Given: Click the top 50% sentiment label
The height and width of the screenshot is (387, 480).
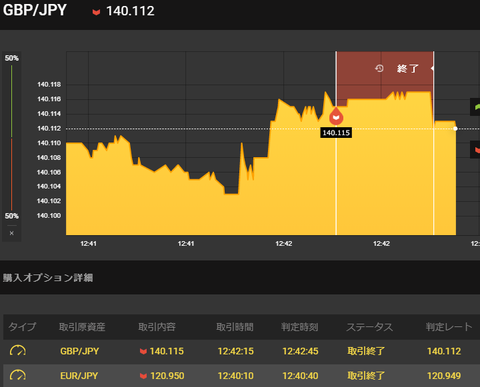Looking at the screenshot, I should pos(12,58).
